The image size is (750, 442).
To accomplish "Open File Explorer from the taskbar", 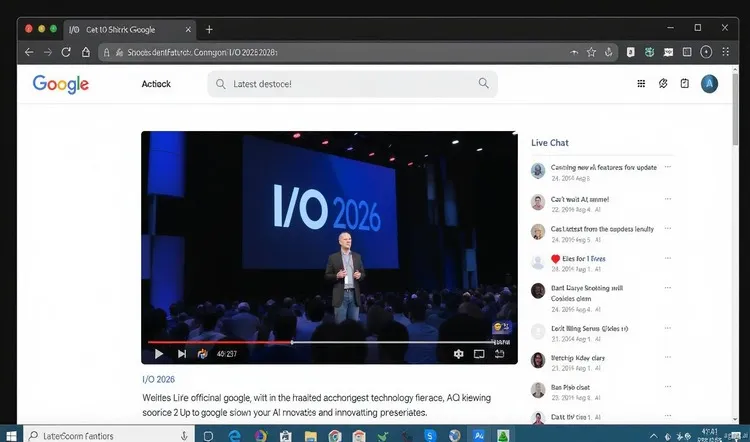I will 311,436.
